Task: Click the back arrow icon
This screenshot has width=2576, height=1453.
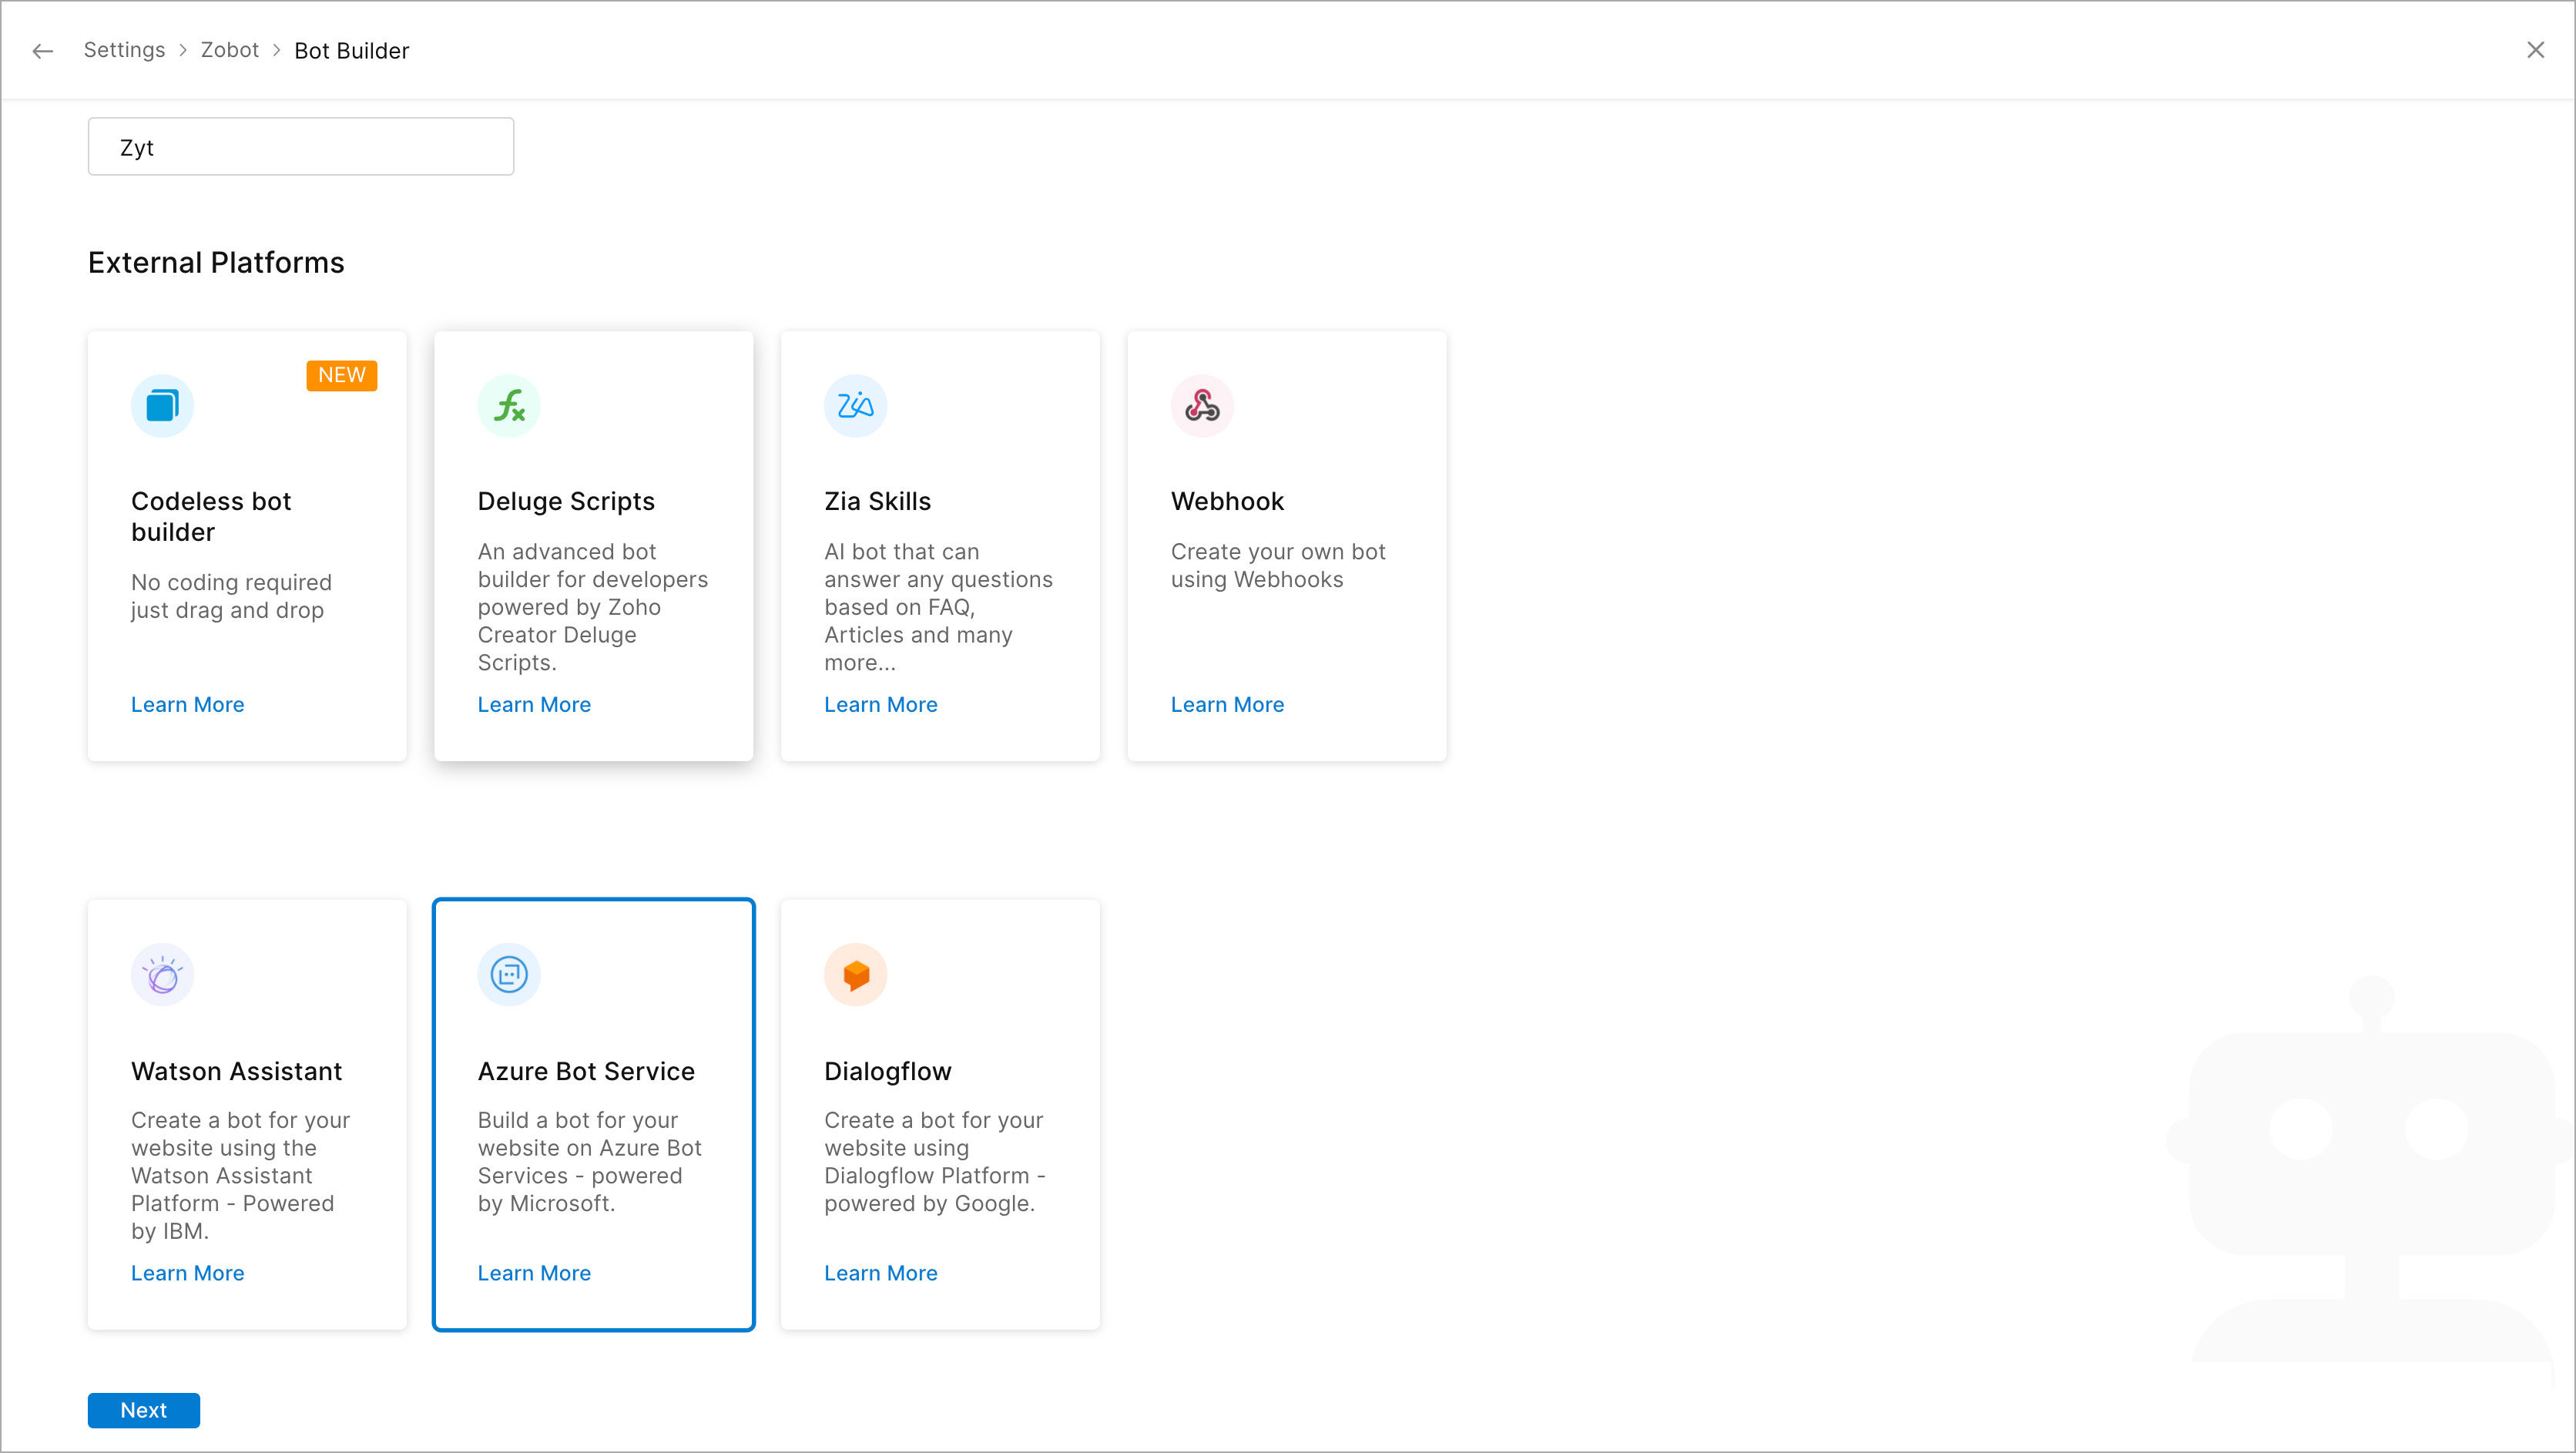Action: tap(42, 51)
